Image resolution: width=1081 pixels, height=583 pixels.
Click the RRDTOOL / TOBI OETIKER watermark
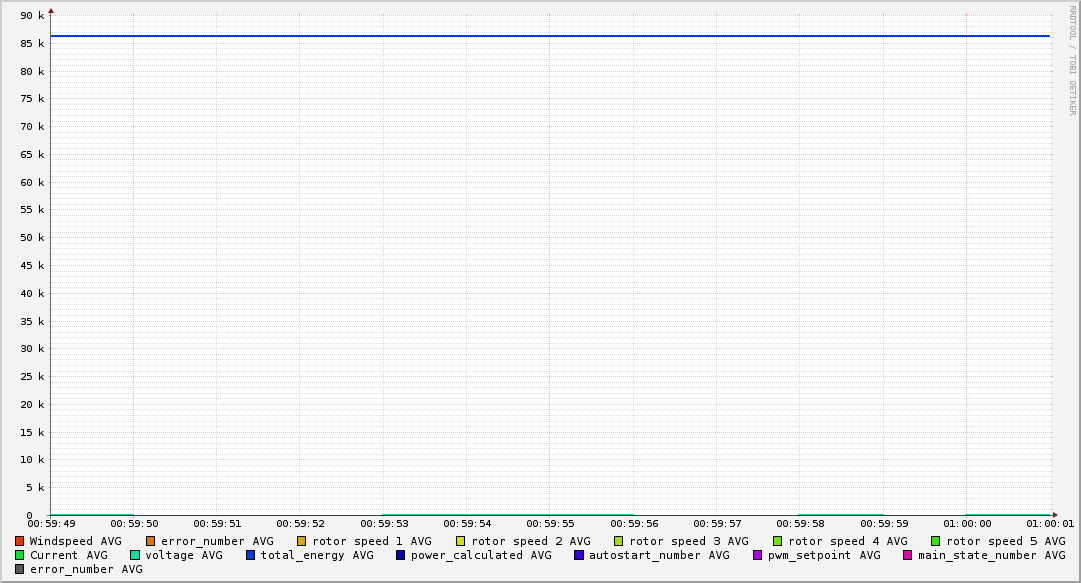[1072, 60]
